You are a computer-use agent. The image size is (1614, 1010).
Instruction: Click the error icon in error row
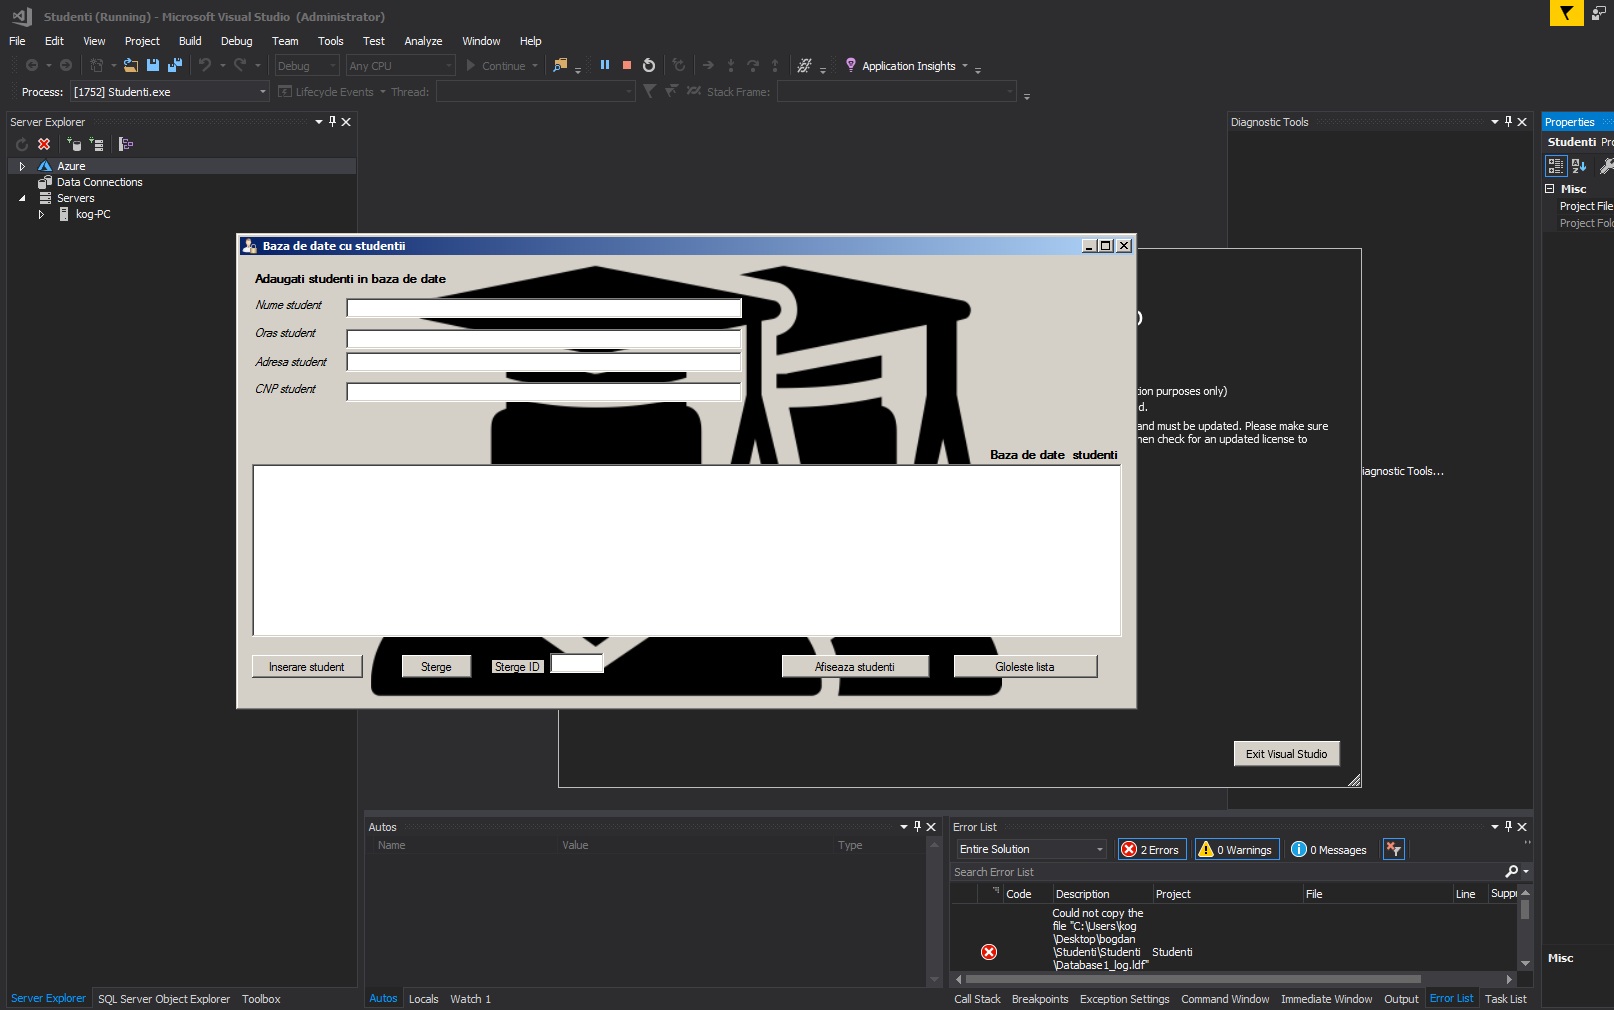pyautogui.click(x=989, y=952)
